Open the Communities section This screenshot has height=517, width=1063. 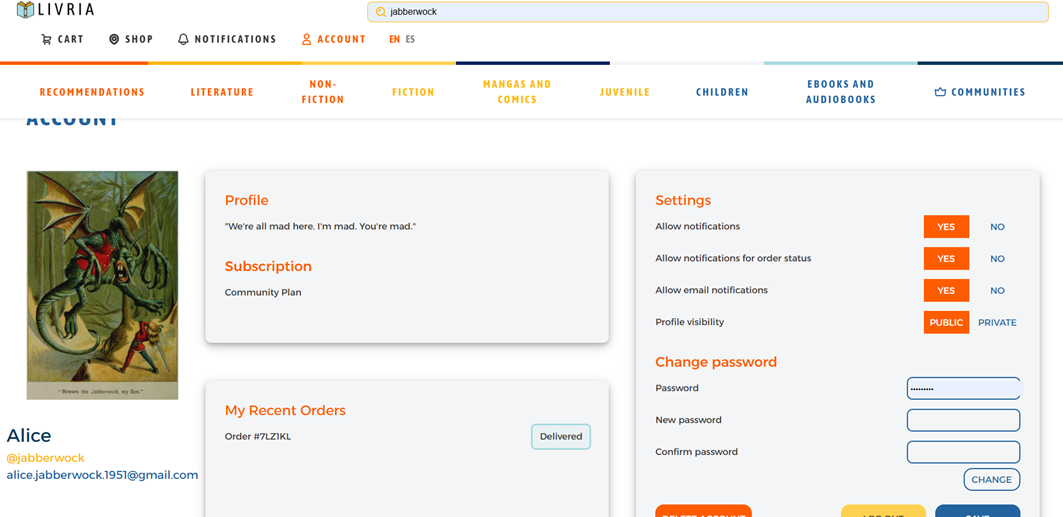(x=980, y=92)
